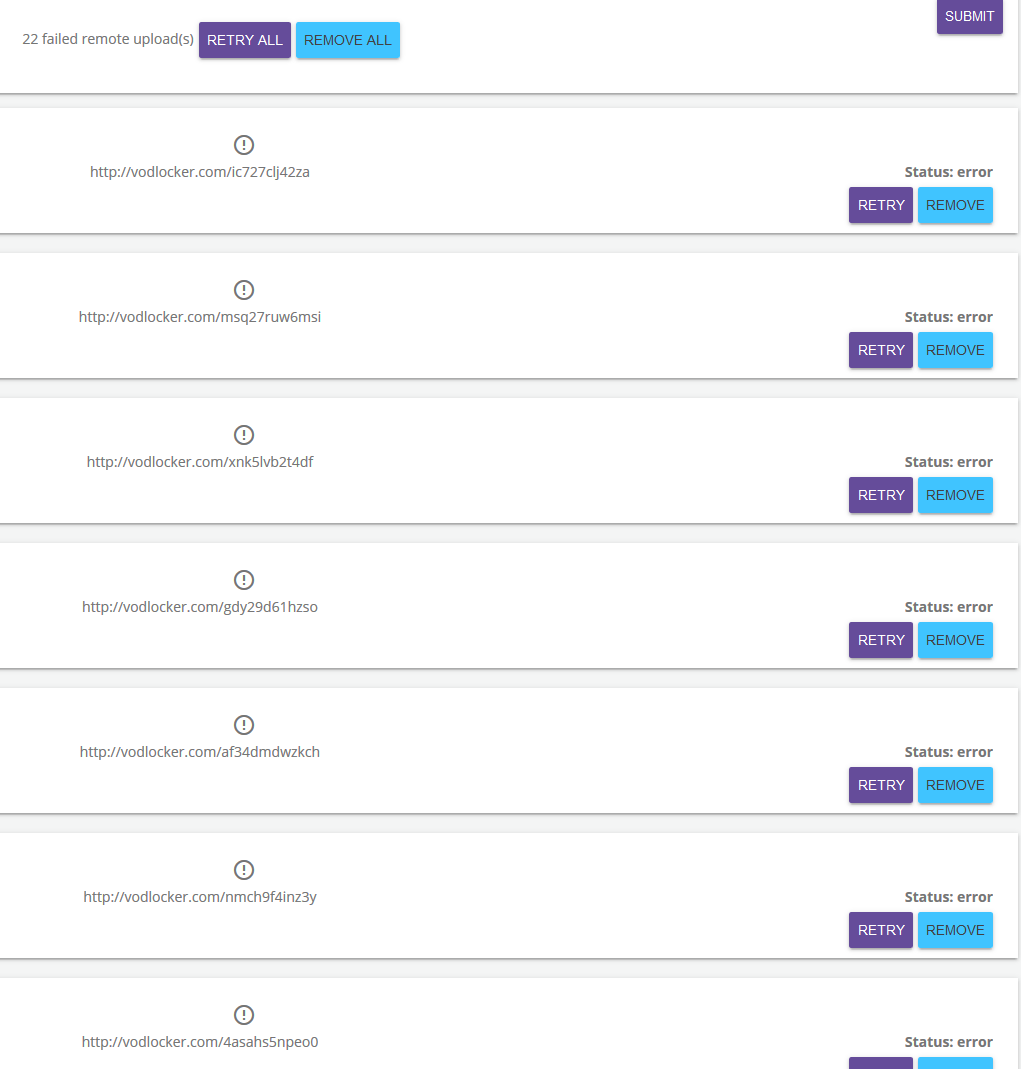Click the 22 failed remote uploads label
The image size is (1021, 1069).
pos(108,40)
